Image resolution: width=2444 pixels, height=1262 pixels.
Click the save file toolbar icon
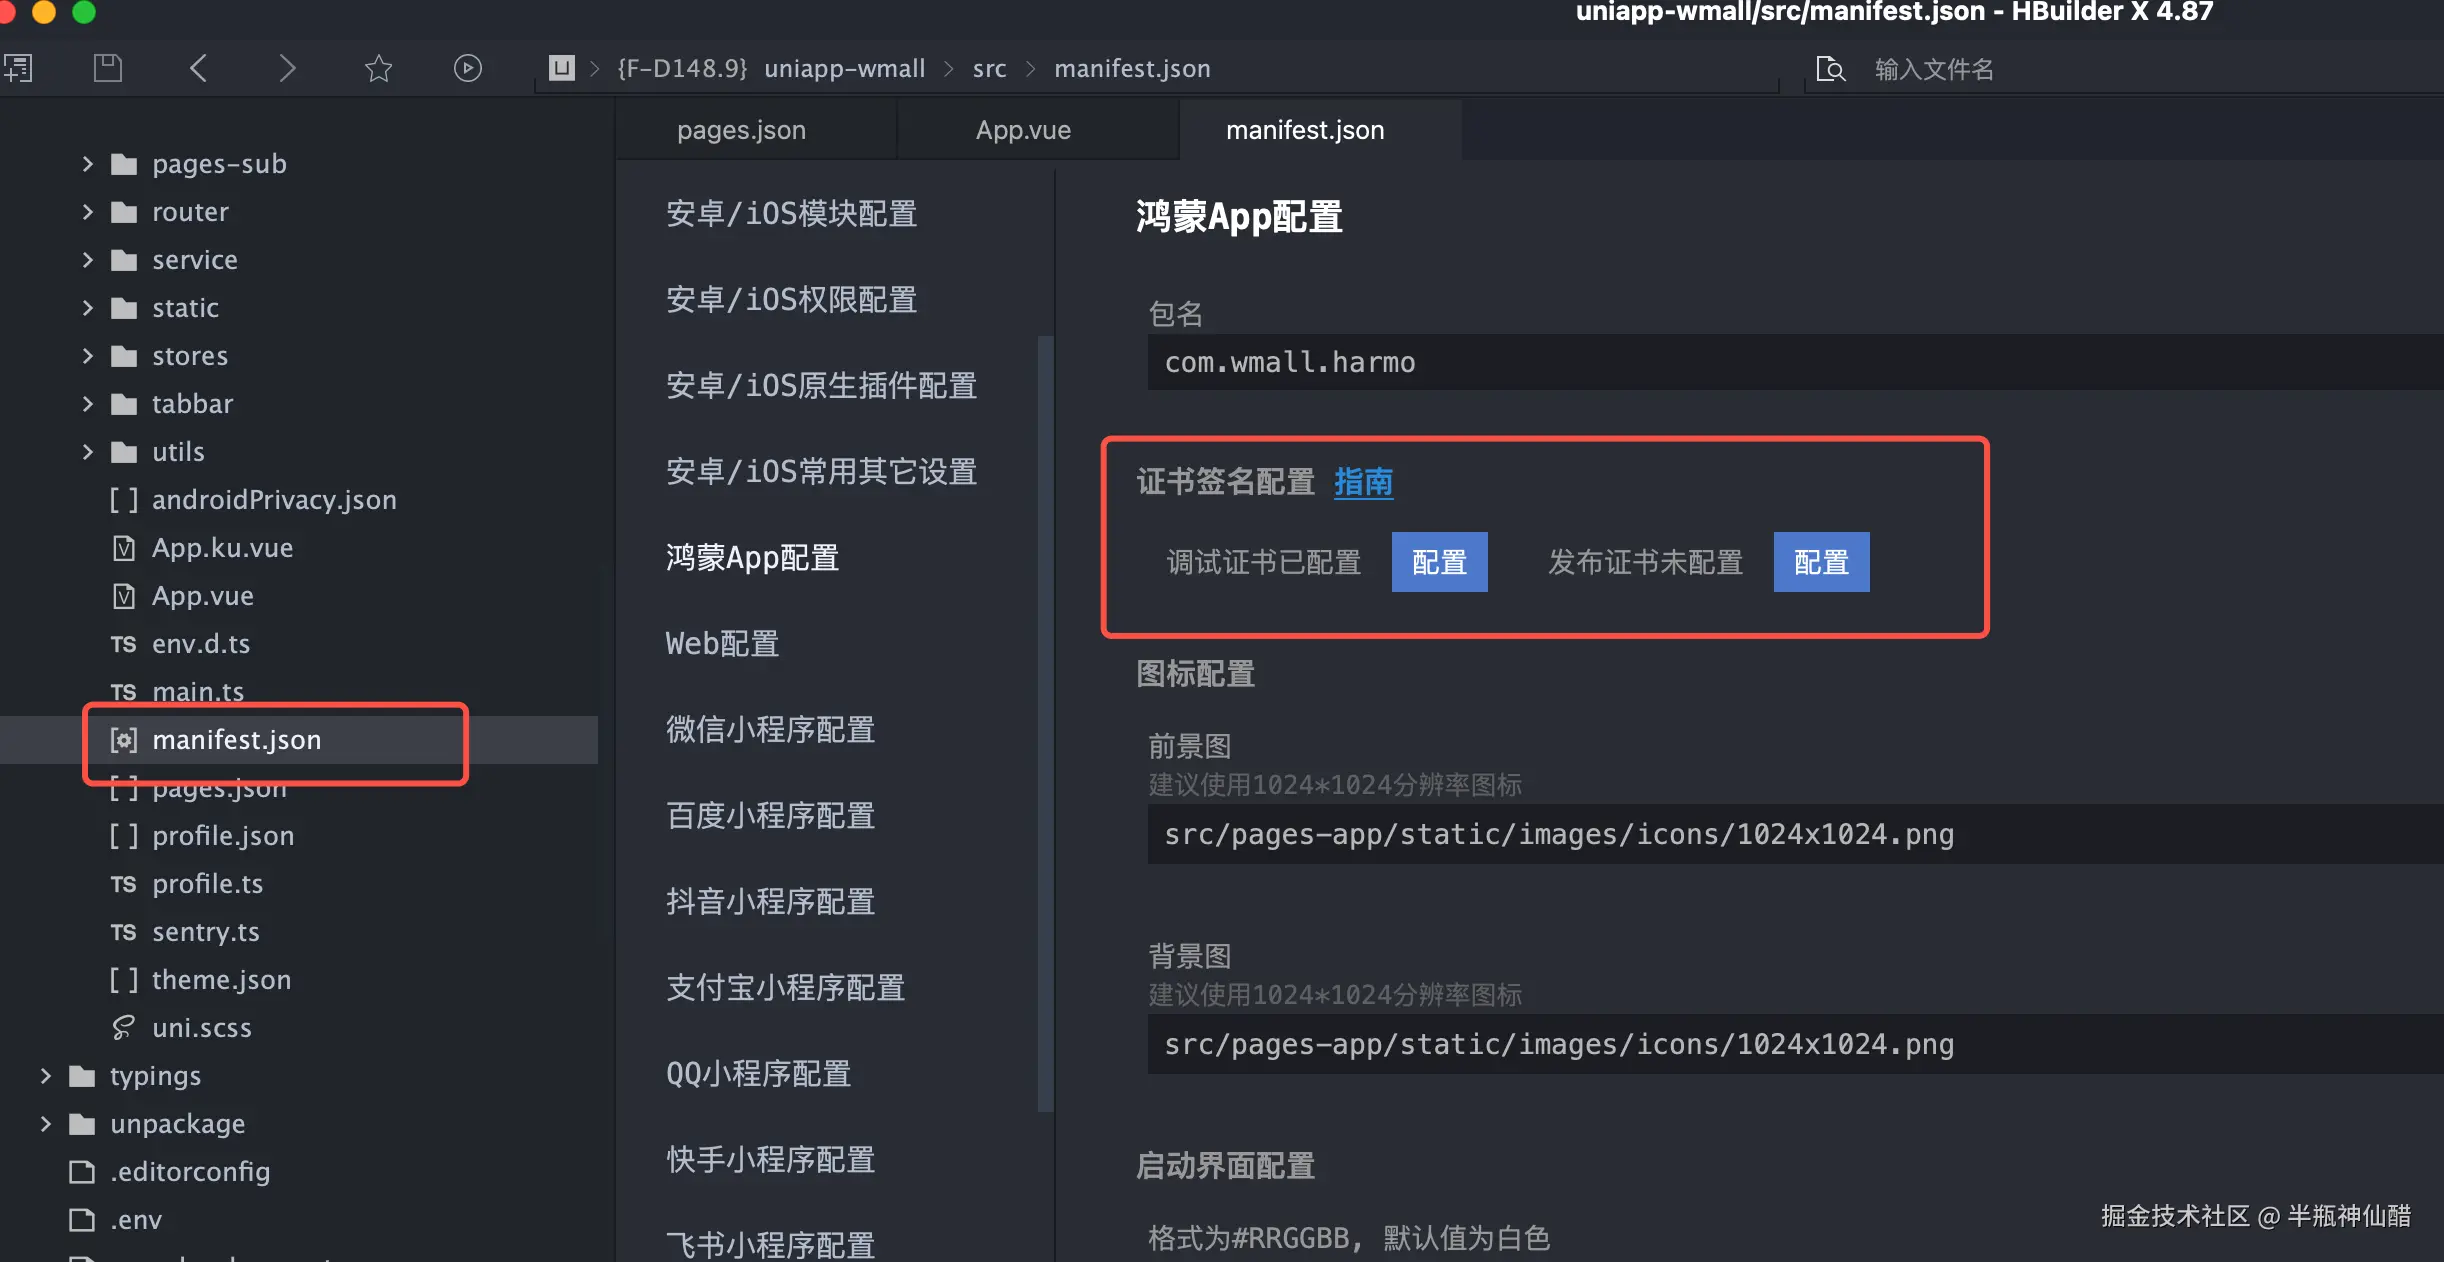pos(107,68)
